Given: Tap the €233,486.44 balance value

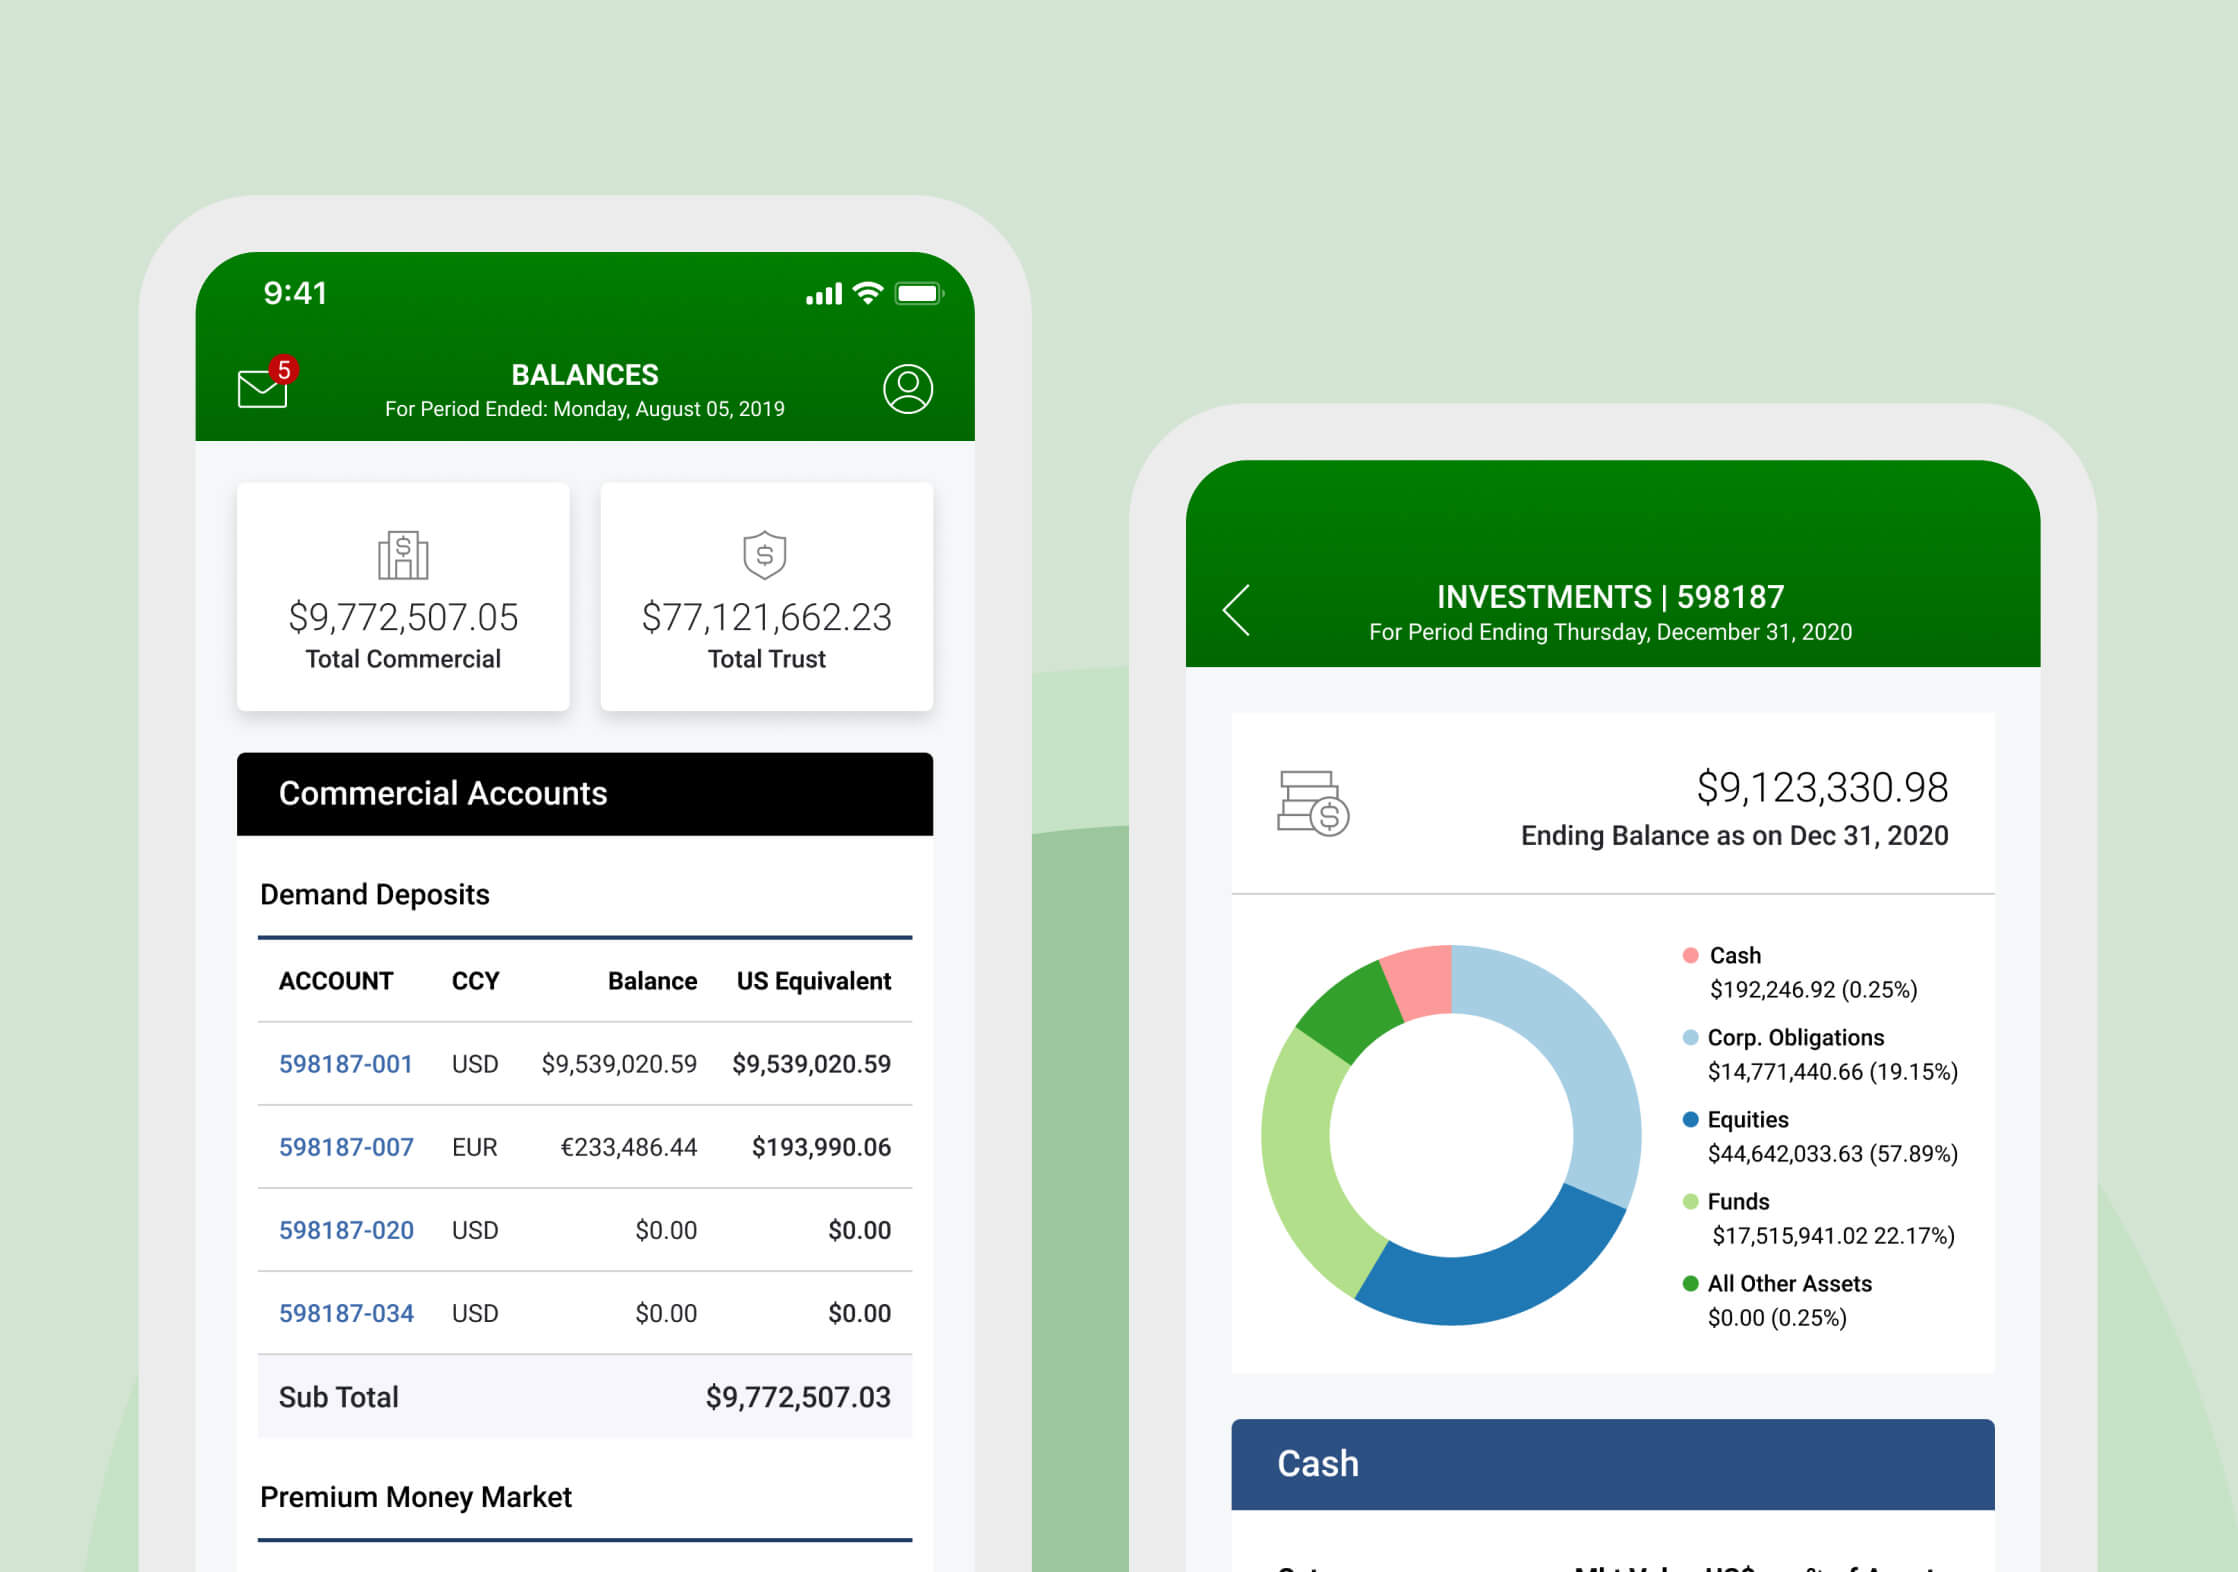Looking at the screenshot, I should pos(628,1147).
